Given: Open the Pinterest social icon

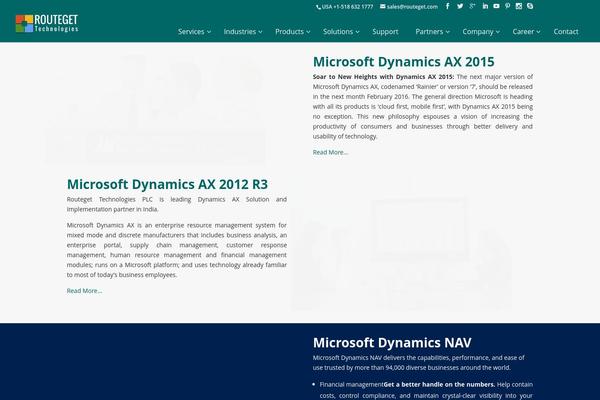Looking at the screenshot, I should point(507,6).
